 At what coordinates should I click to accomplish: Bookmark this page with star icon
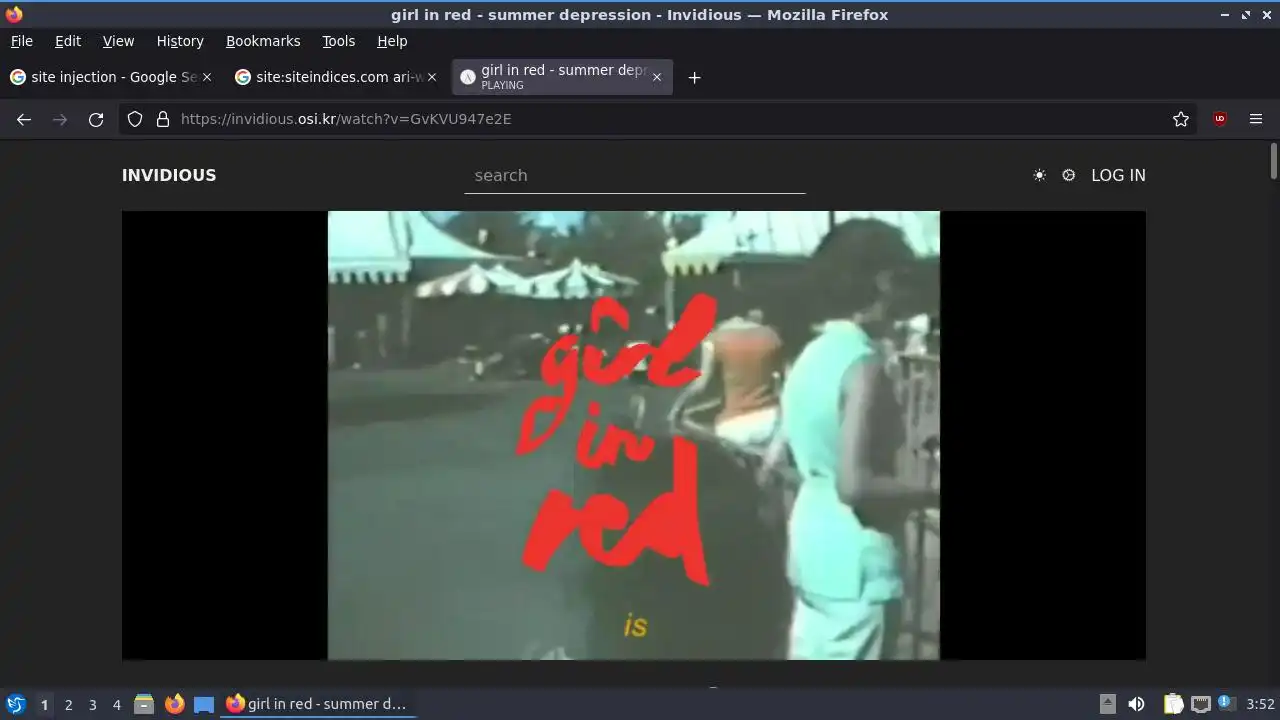(1181, 119)
